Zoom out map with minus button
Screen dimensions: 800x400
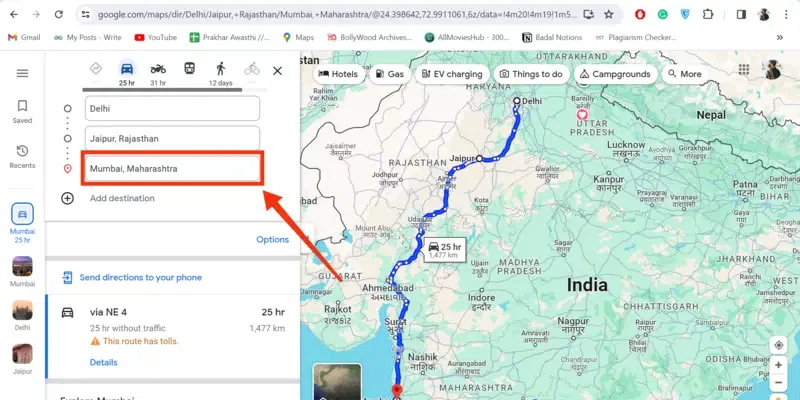[779, 383]
